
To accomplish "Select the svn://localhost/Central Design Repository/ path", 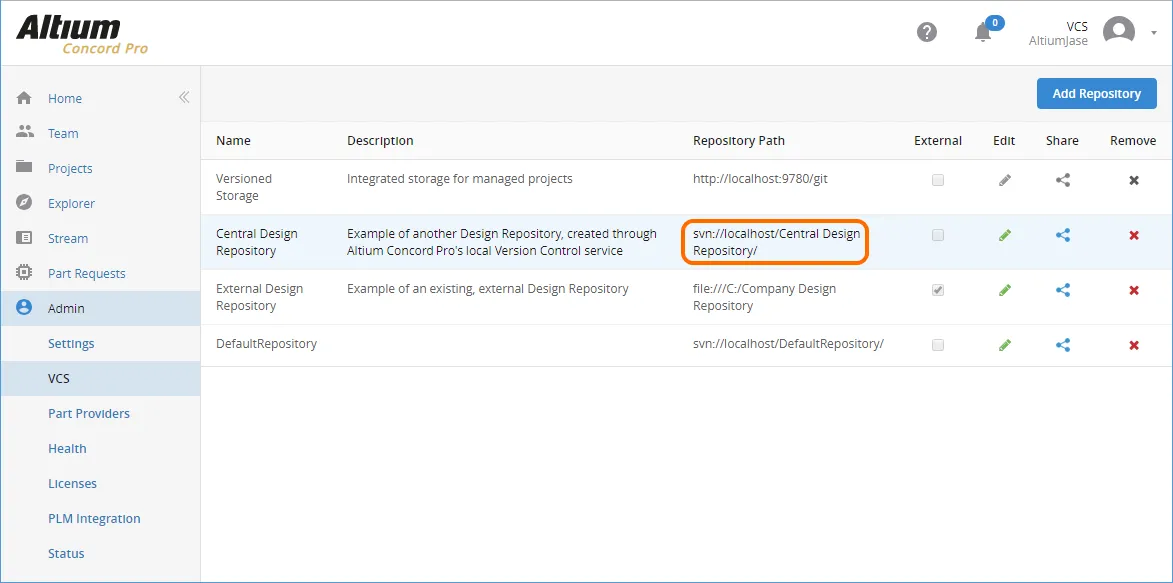I will 776,242.
